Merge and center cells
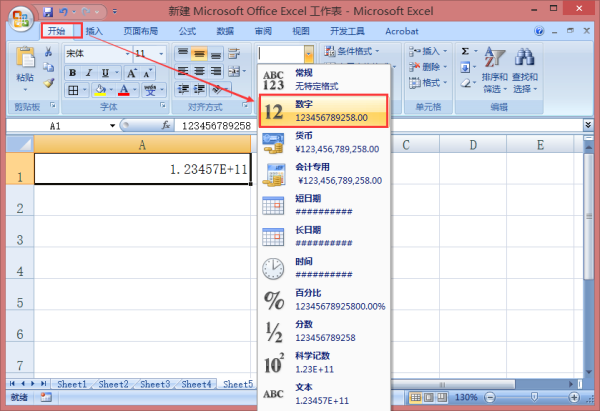Image resolution: width=600 pixels, height=411 pixels. pos(234,71)
